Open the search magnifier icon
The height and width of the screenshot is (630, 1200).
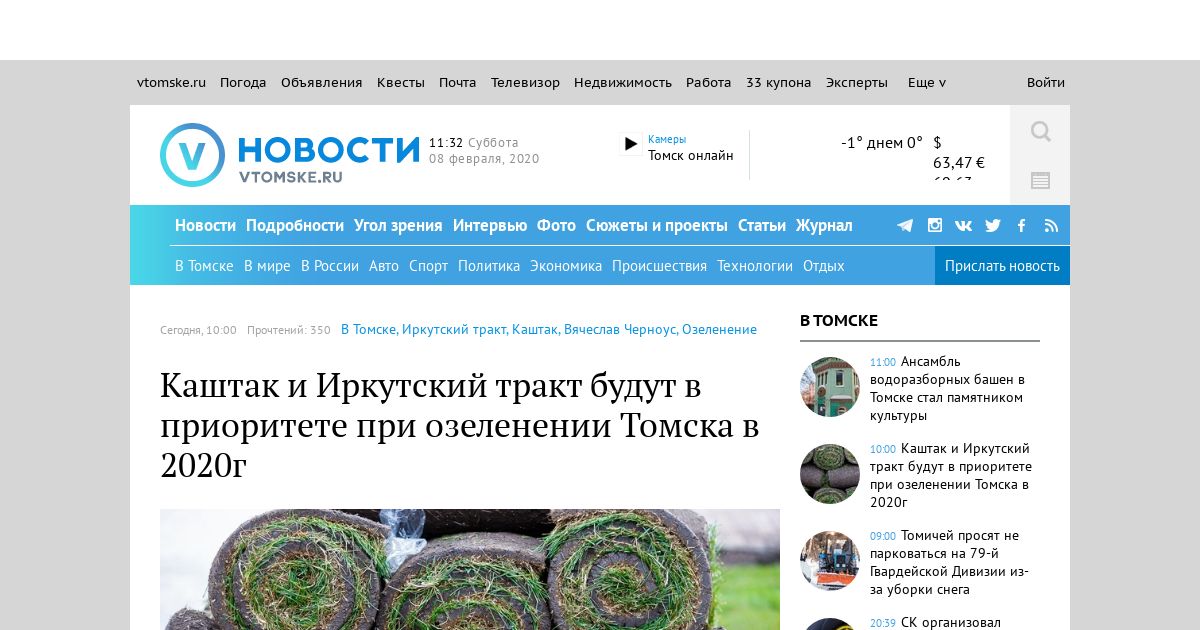tap(1040, 131)
